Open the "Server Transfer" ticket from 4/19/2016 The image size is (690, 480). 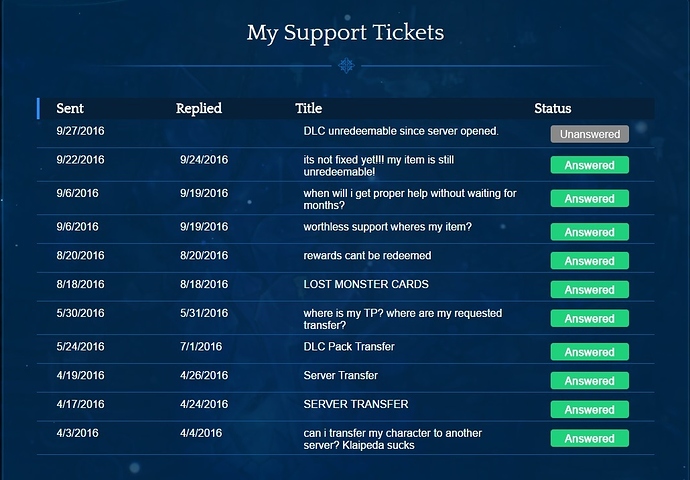(x=341, y=376)
